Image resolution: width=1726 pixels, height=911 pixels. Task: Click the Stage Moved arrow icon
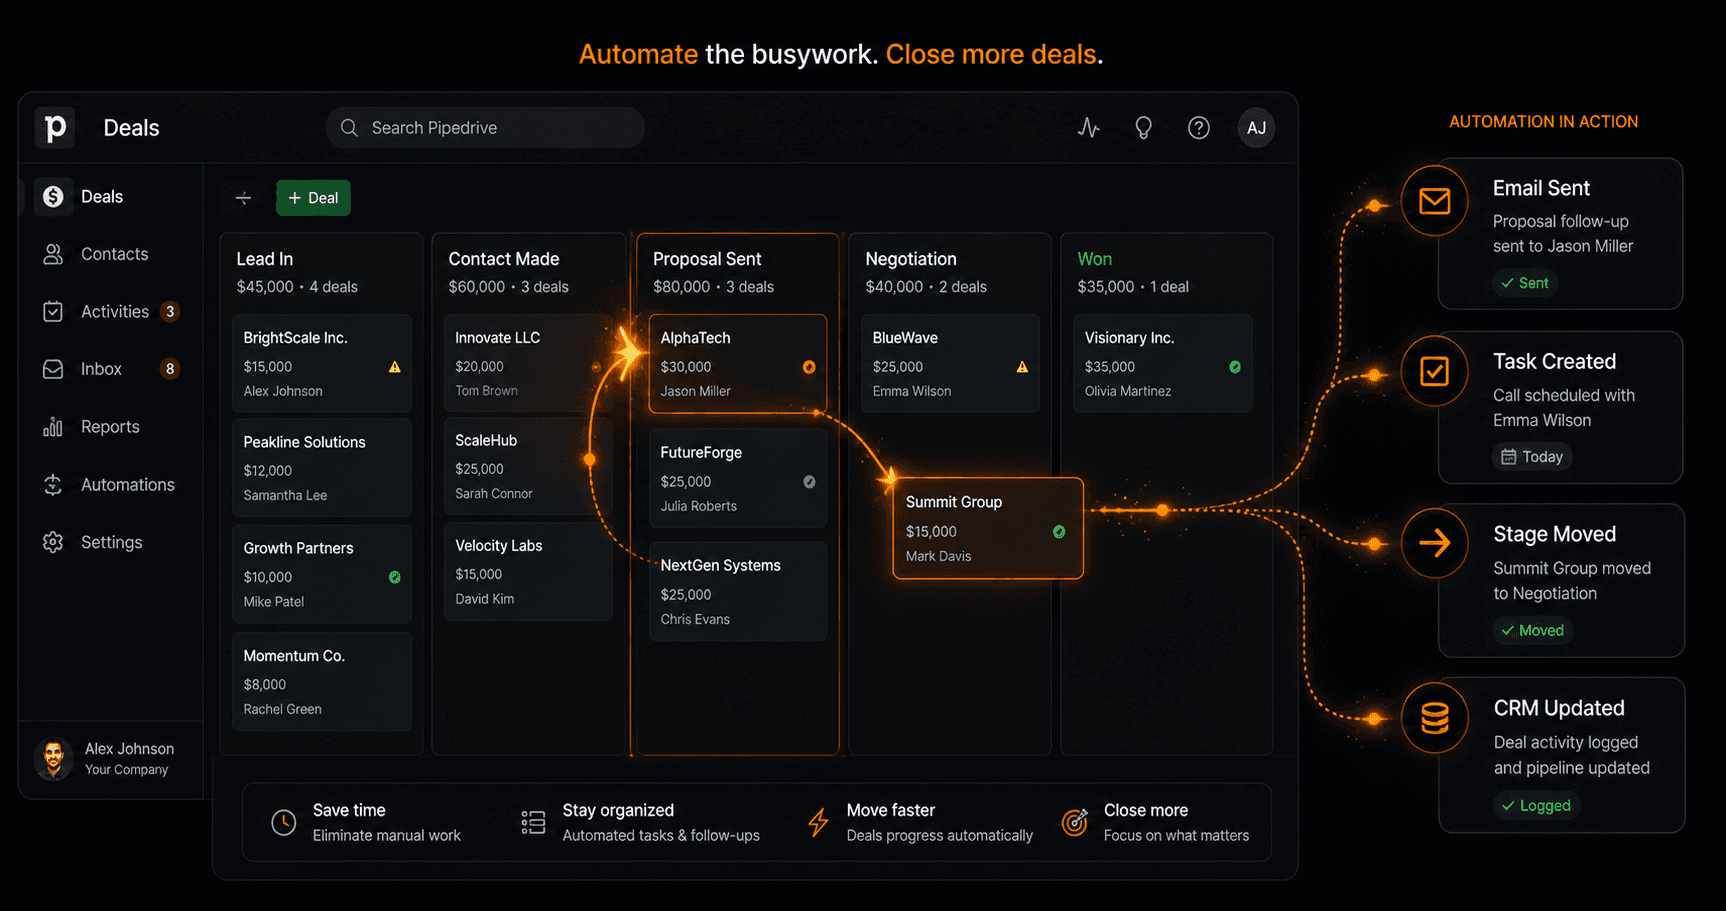(1435, 543)
